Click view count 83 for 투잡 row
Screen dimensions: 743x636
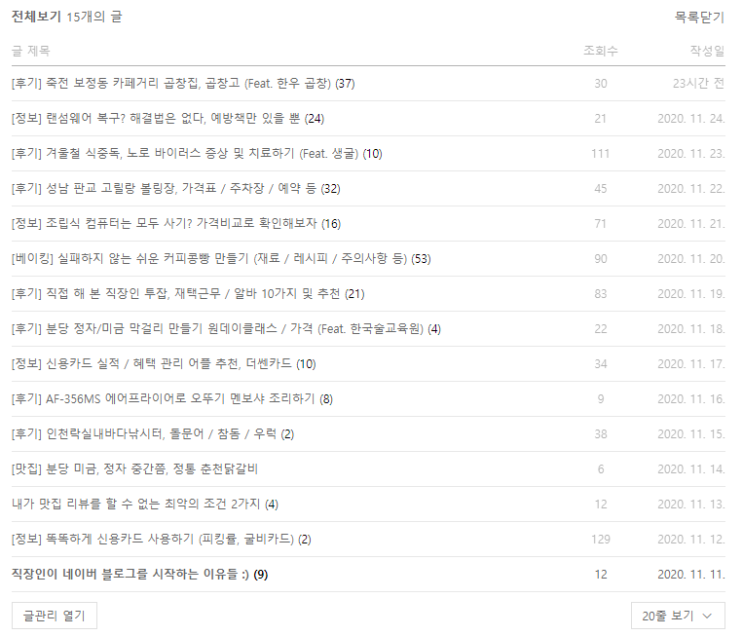click(x=600, y=294)
